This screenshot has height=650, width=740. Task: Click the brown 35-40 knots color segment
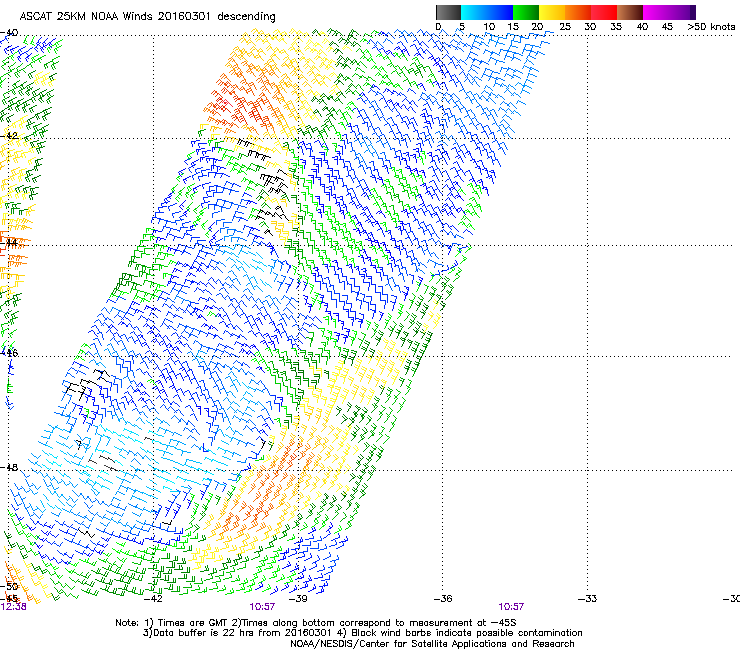click(630, 12)
